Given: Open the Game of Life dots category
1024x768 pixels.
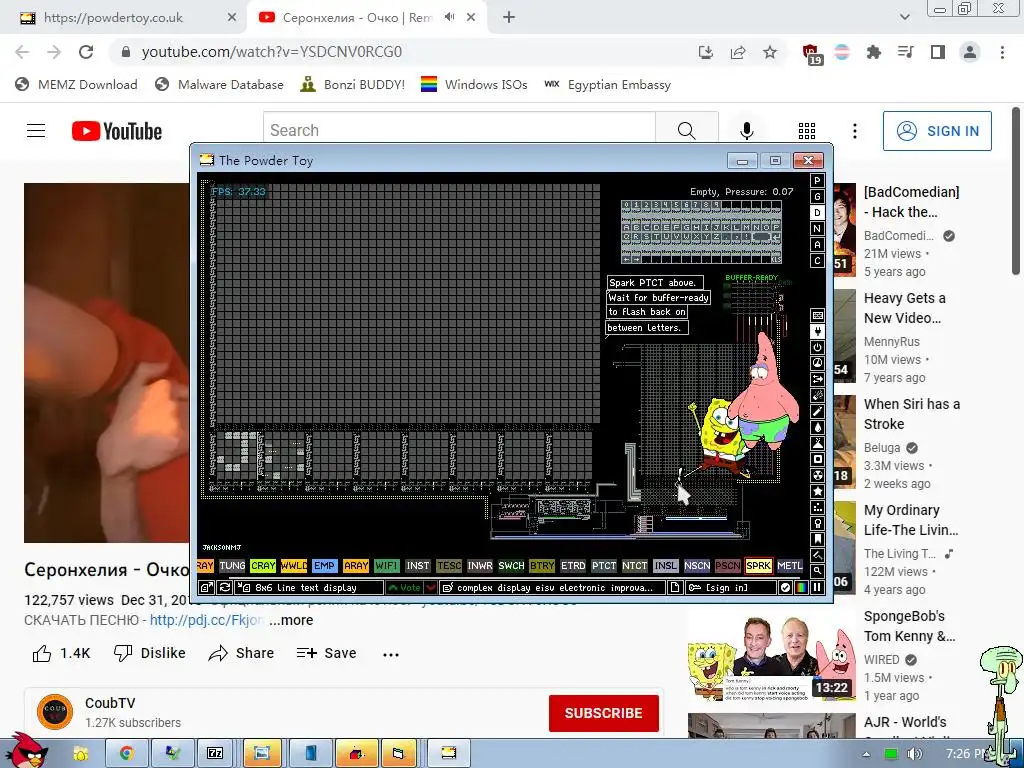Looking at the screenshot, I should (x=817, y=507).
